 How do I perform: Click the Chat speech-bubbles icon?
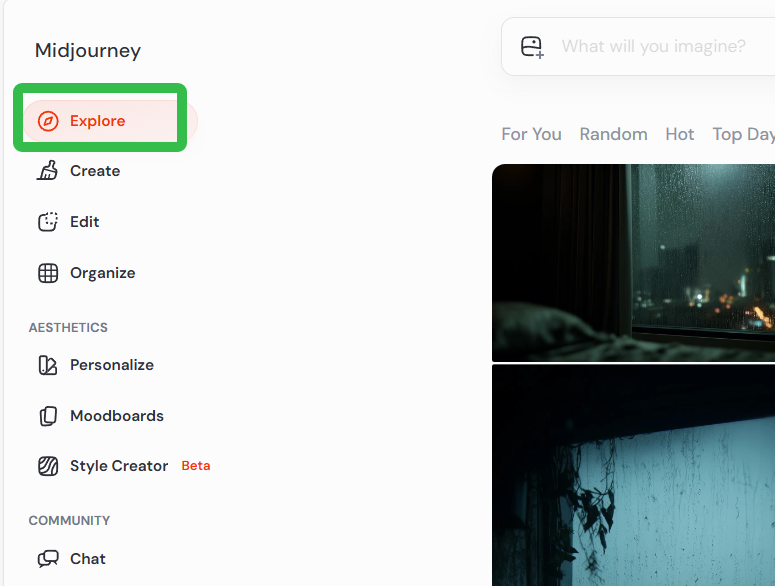48,559
